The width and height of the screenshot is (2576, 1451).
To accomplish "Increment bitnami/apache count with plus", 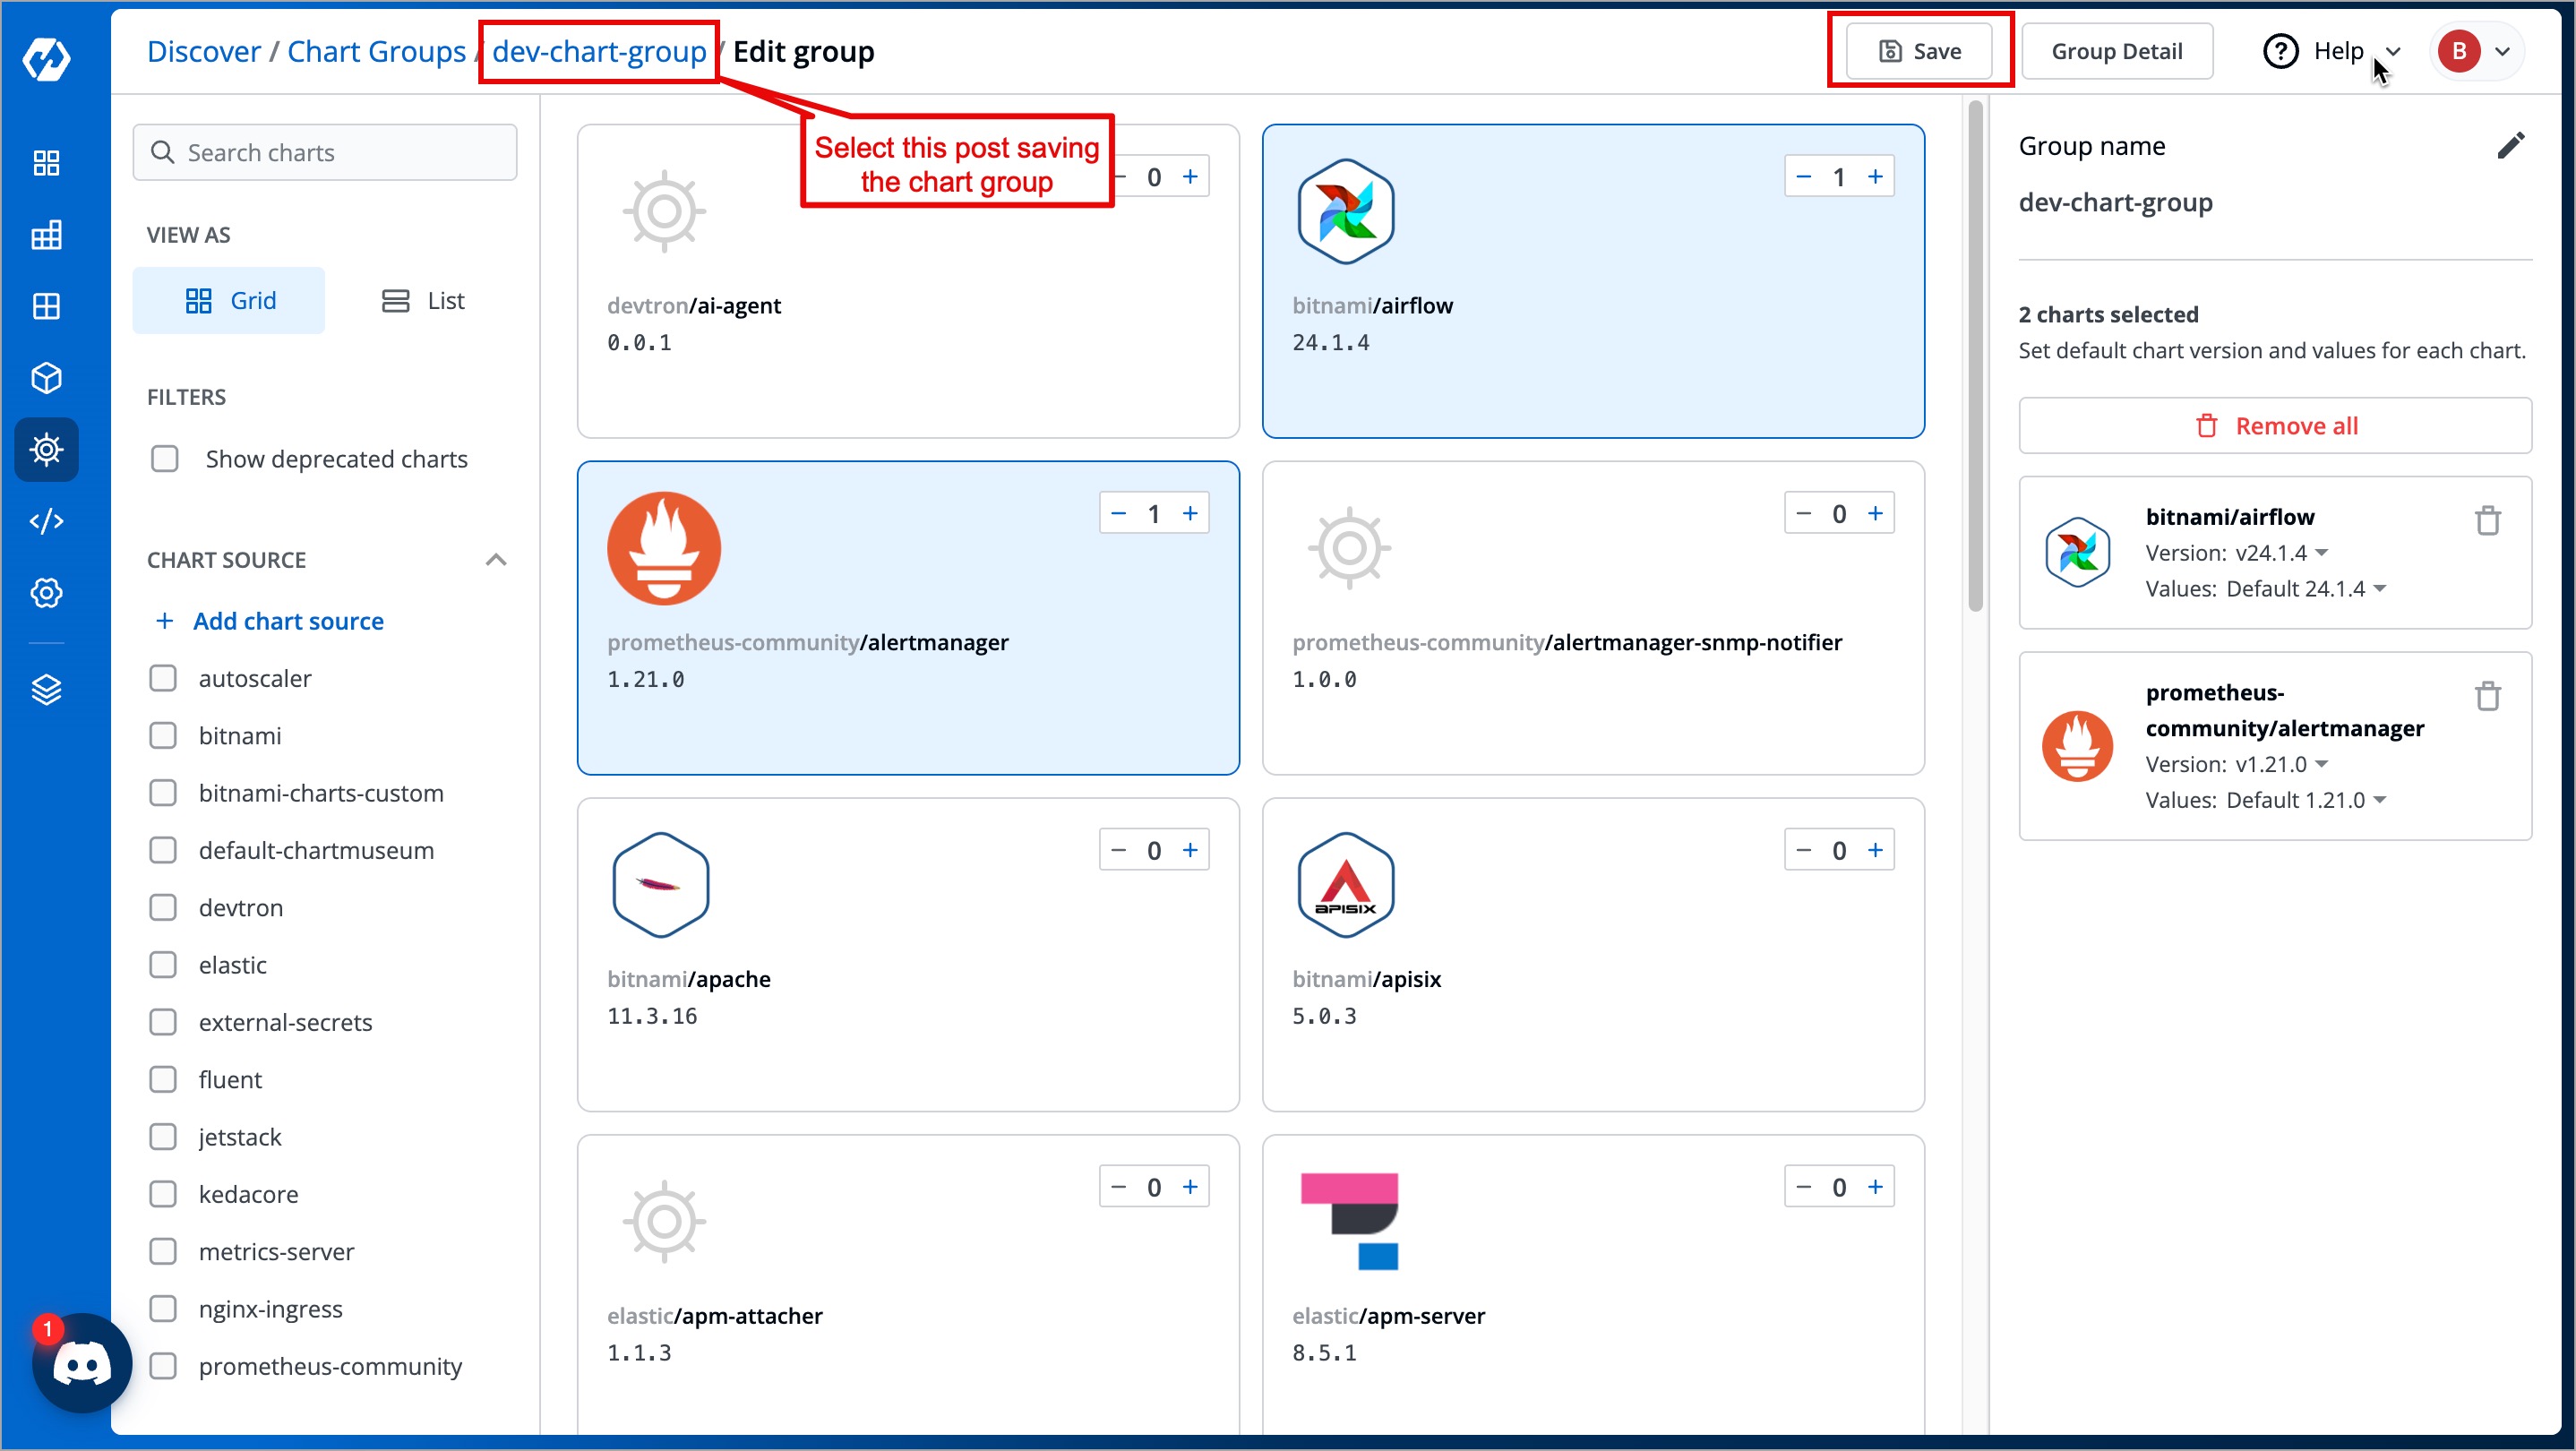I will (1190, 850).
